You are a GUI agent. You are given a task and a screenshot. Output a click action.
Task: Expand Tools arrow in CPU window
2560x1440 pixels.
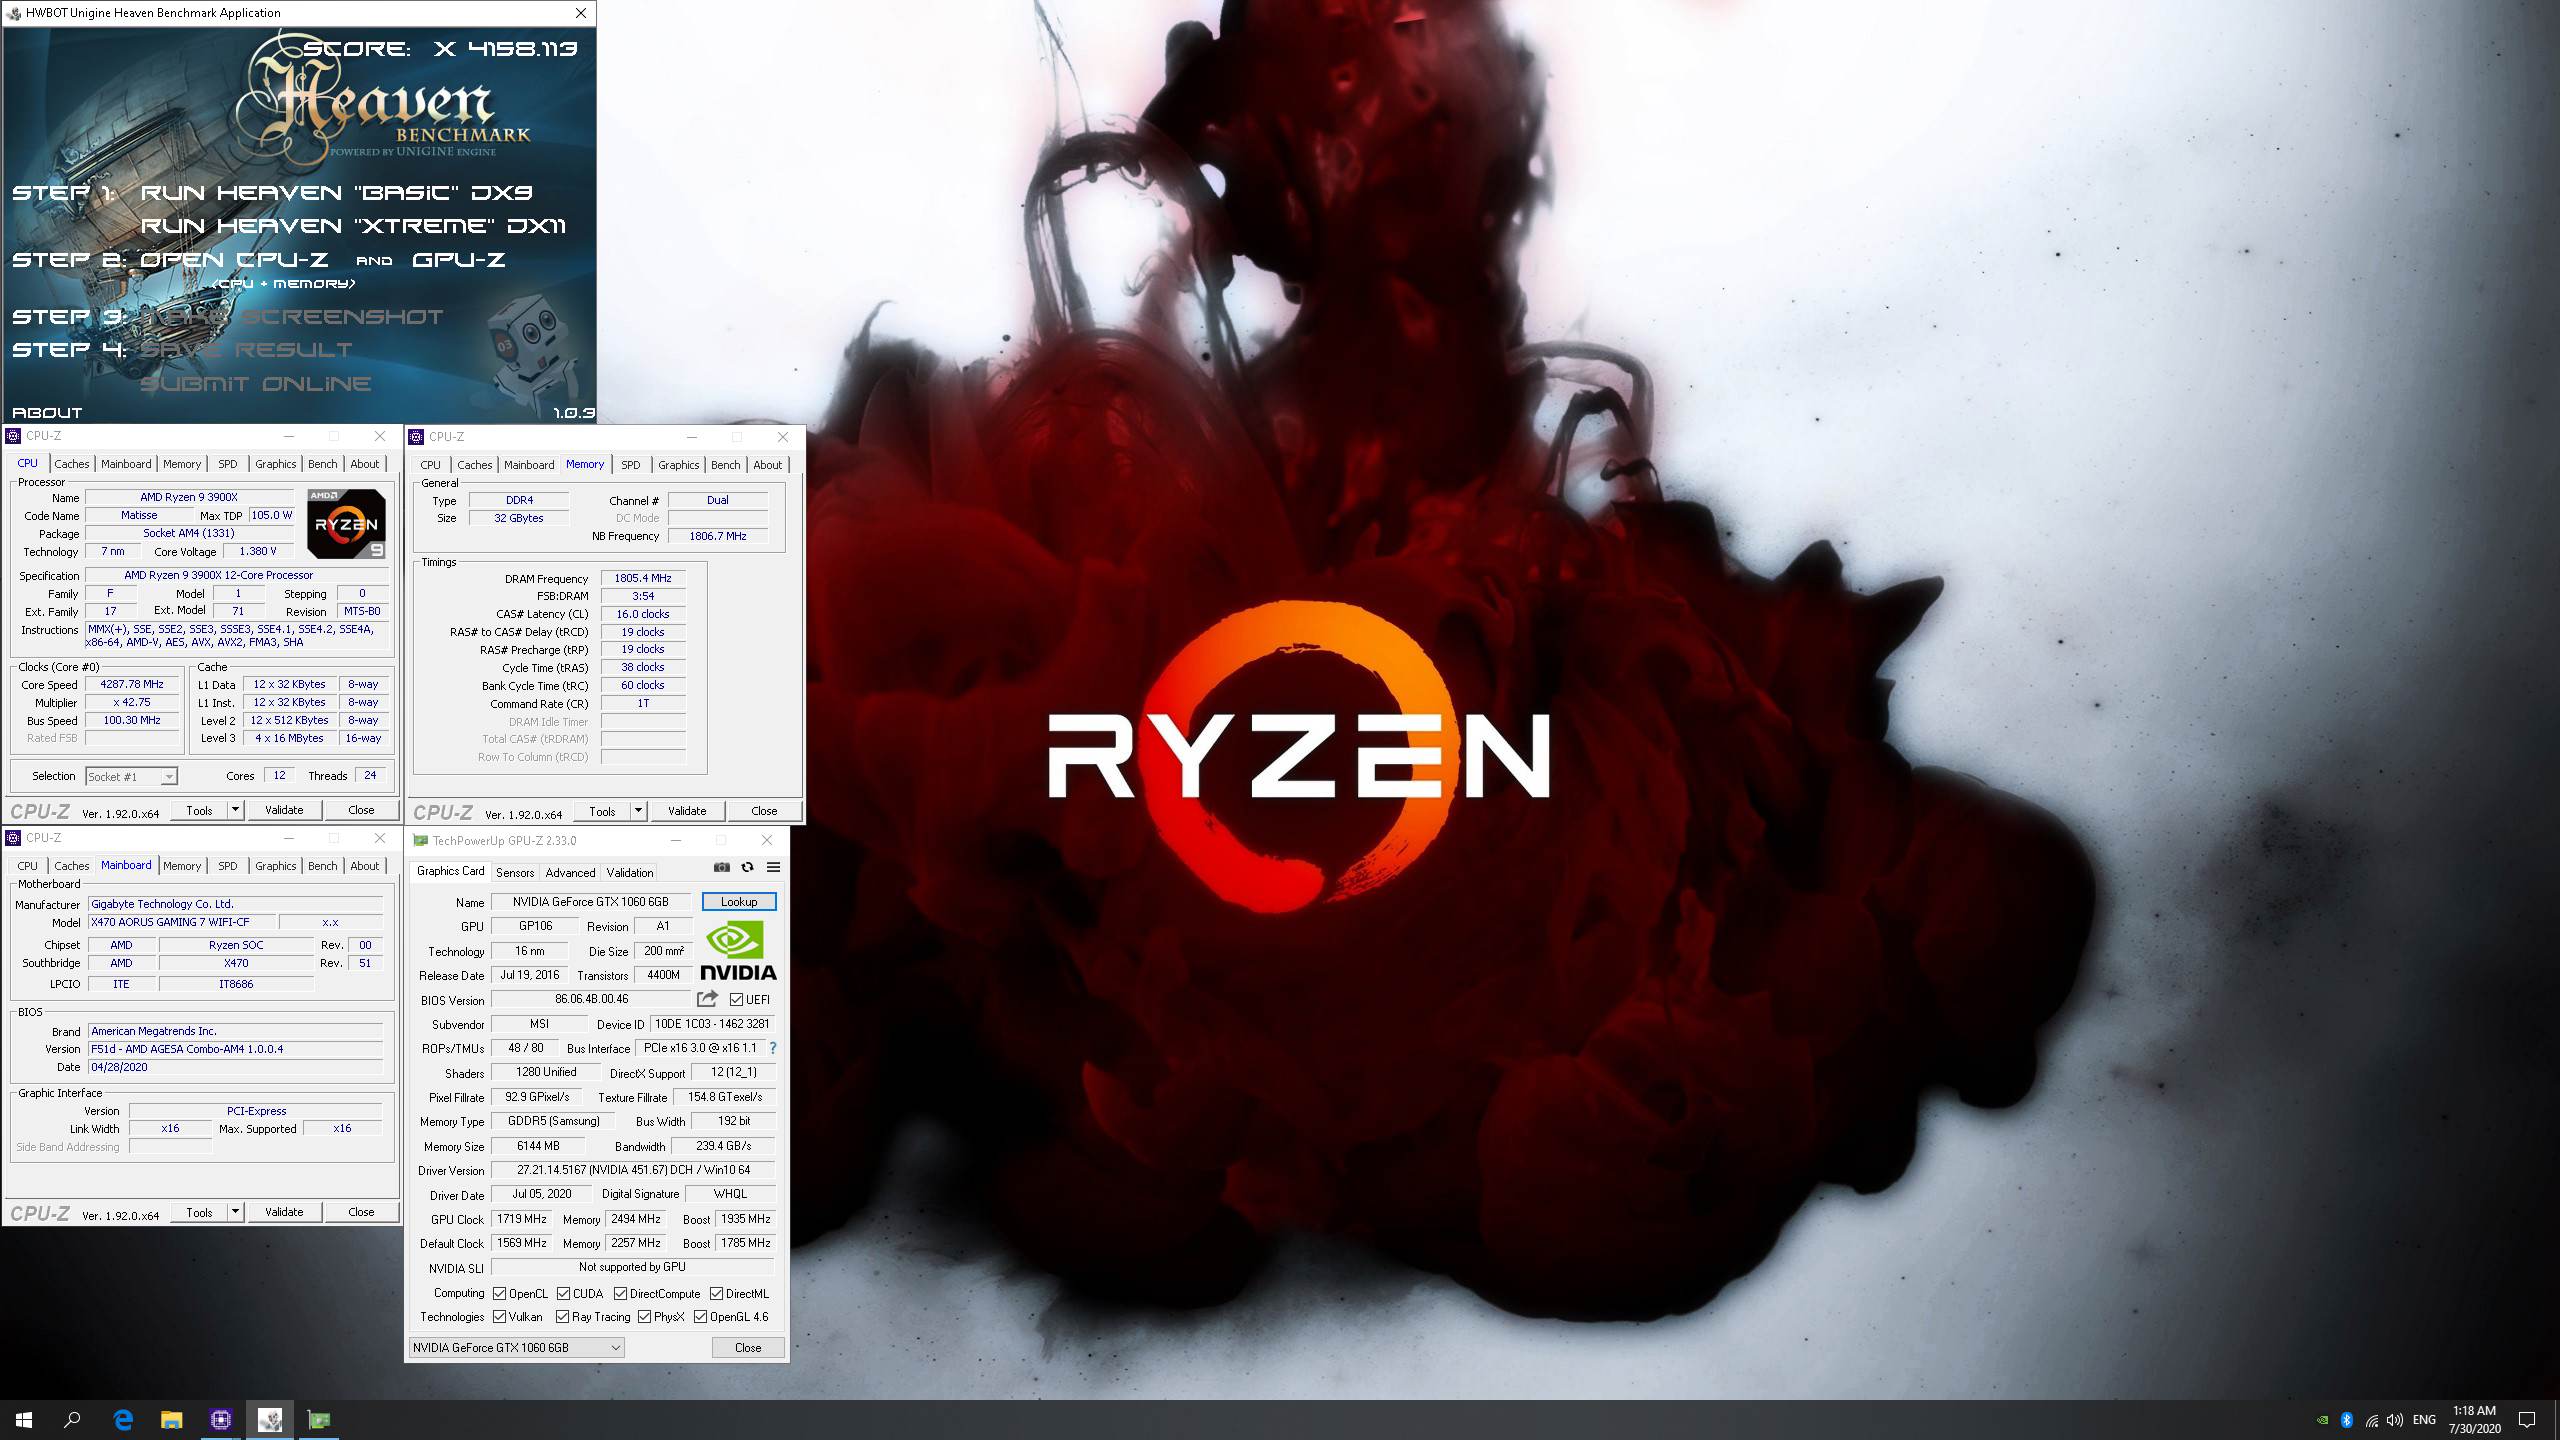click(x=235, y=810)
